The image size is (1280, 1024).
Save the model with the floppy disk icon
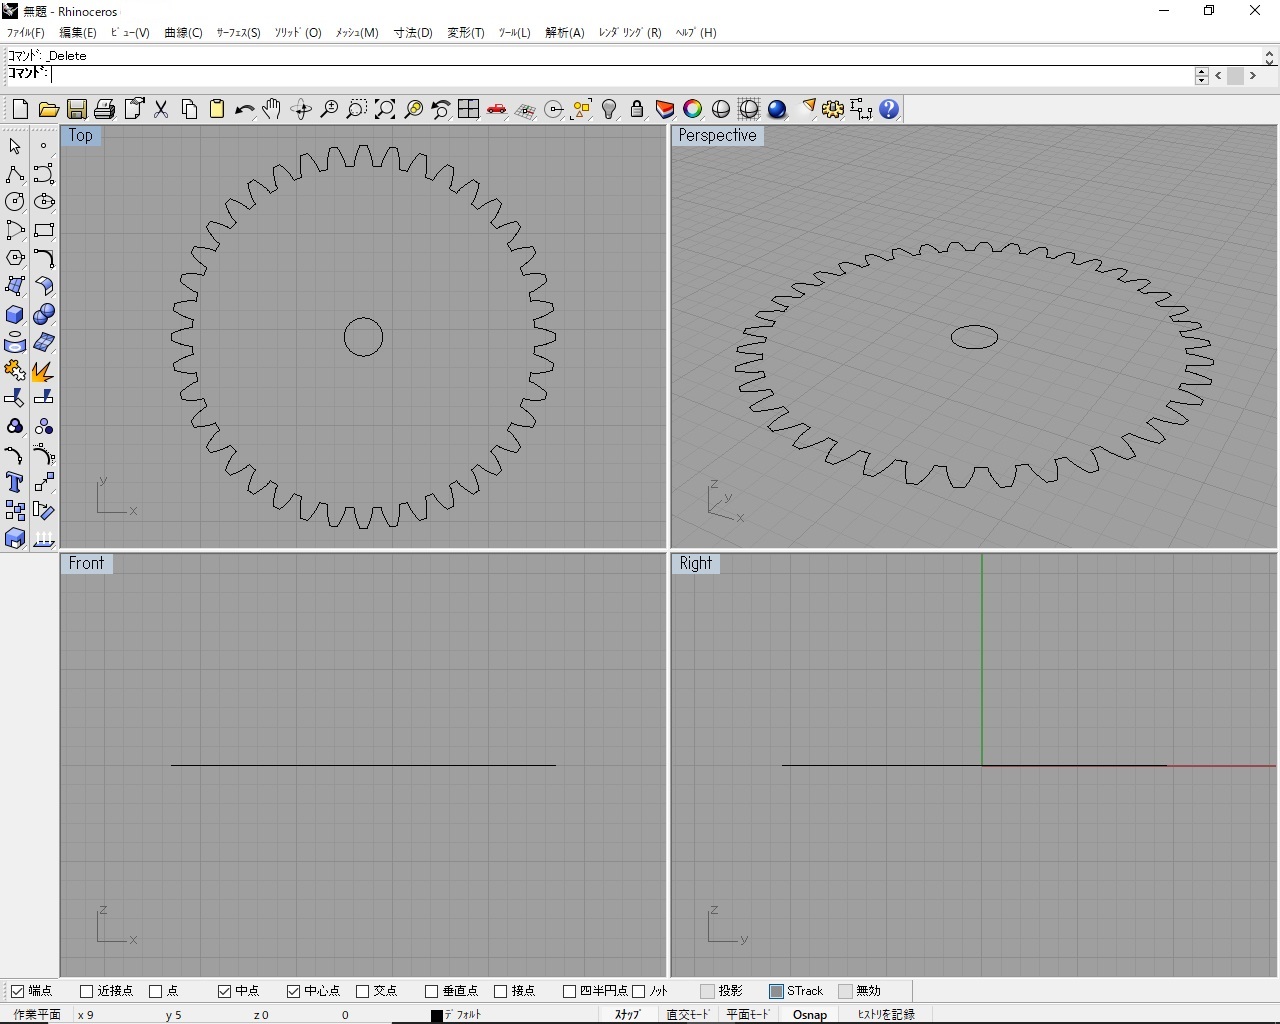coord(76,109)
